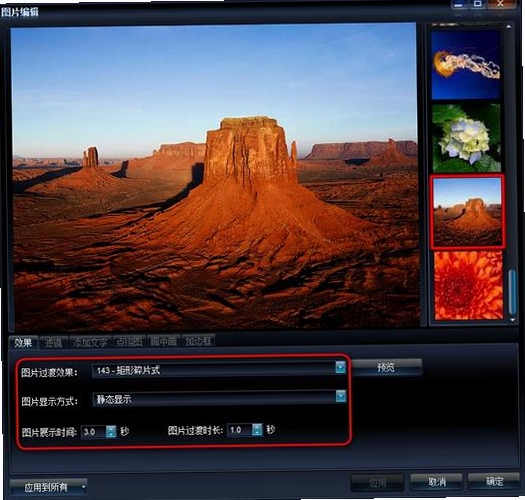The image size is (525, 500).
Task: Click the thumbnail list scroll-up arrow
Action: (x=509, y=25)
